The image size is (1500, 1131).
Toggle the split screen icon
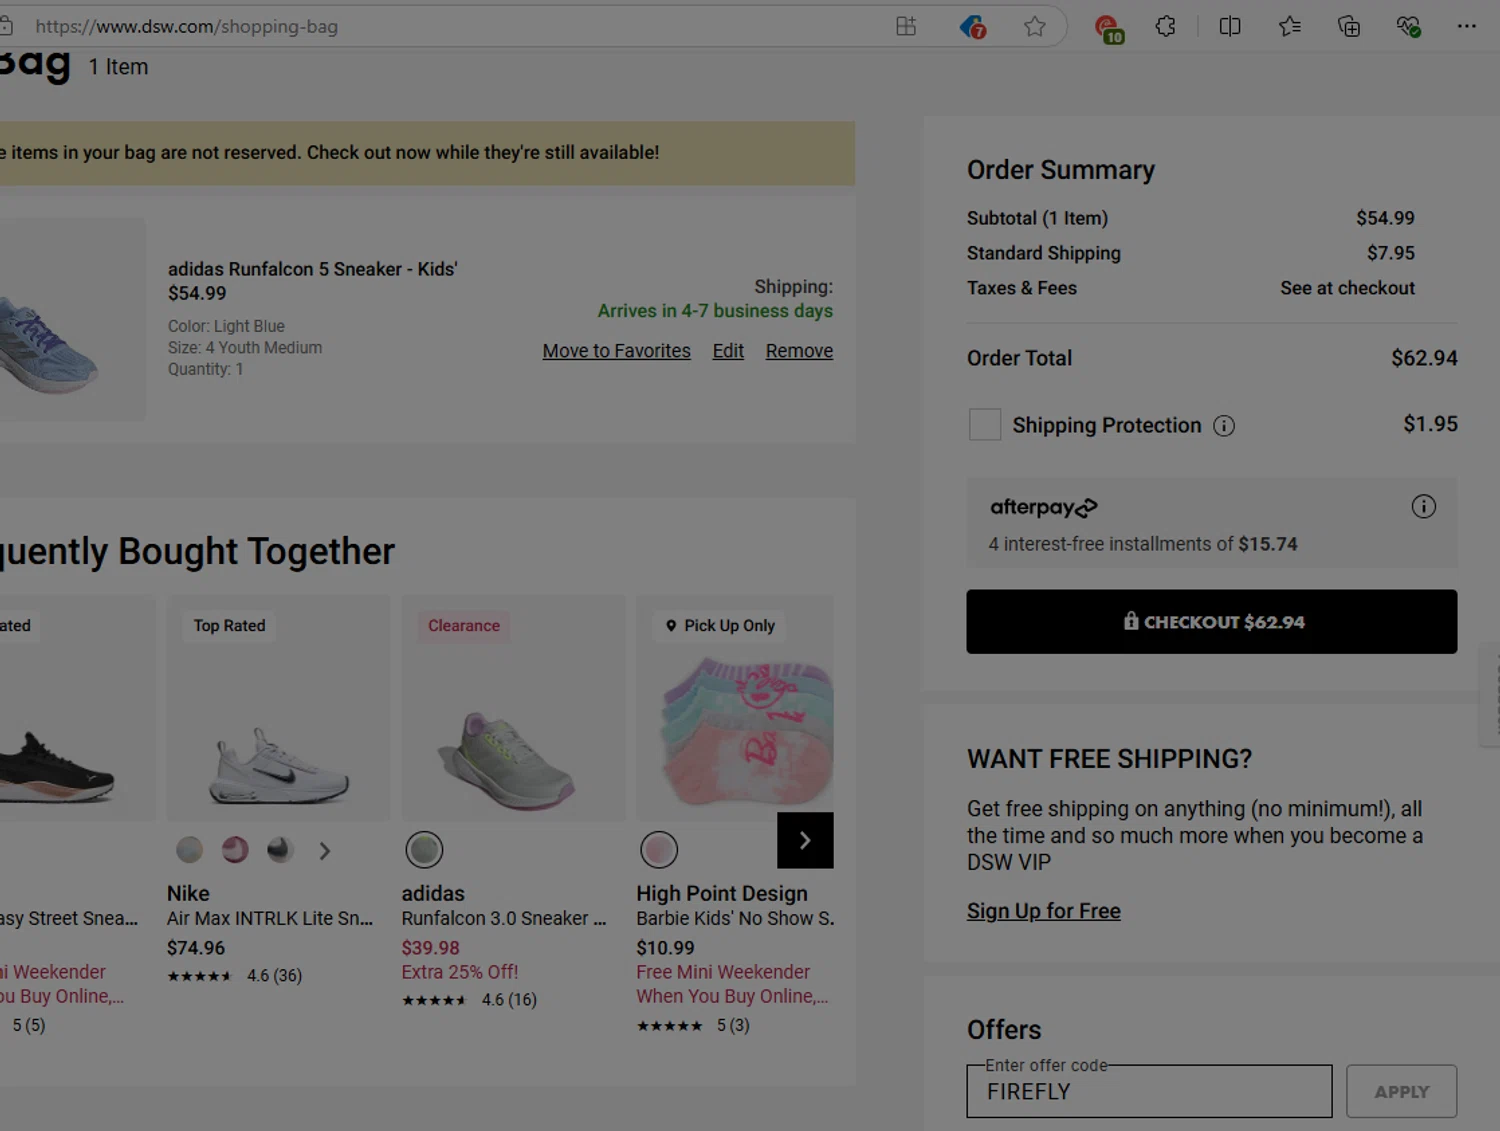tap(1230, 27)
